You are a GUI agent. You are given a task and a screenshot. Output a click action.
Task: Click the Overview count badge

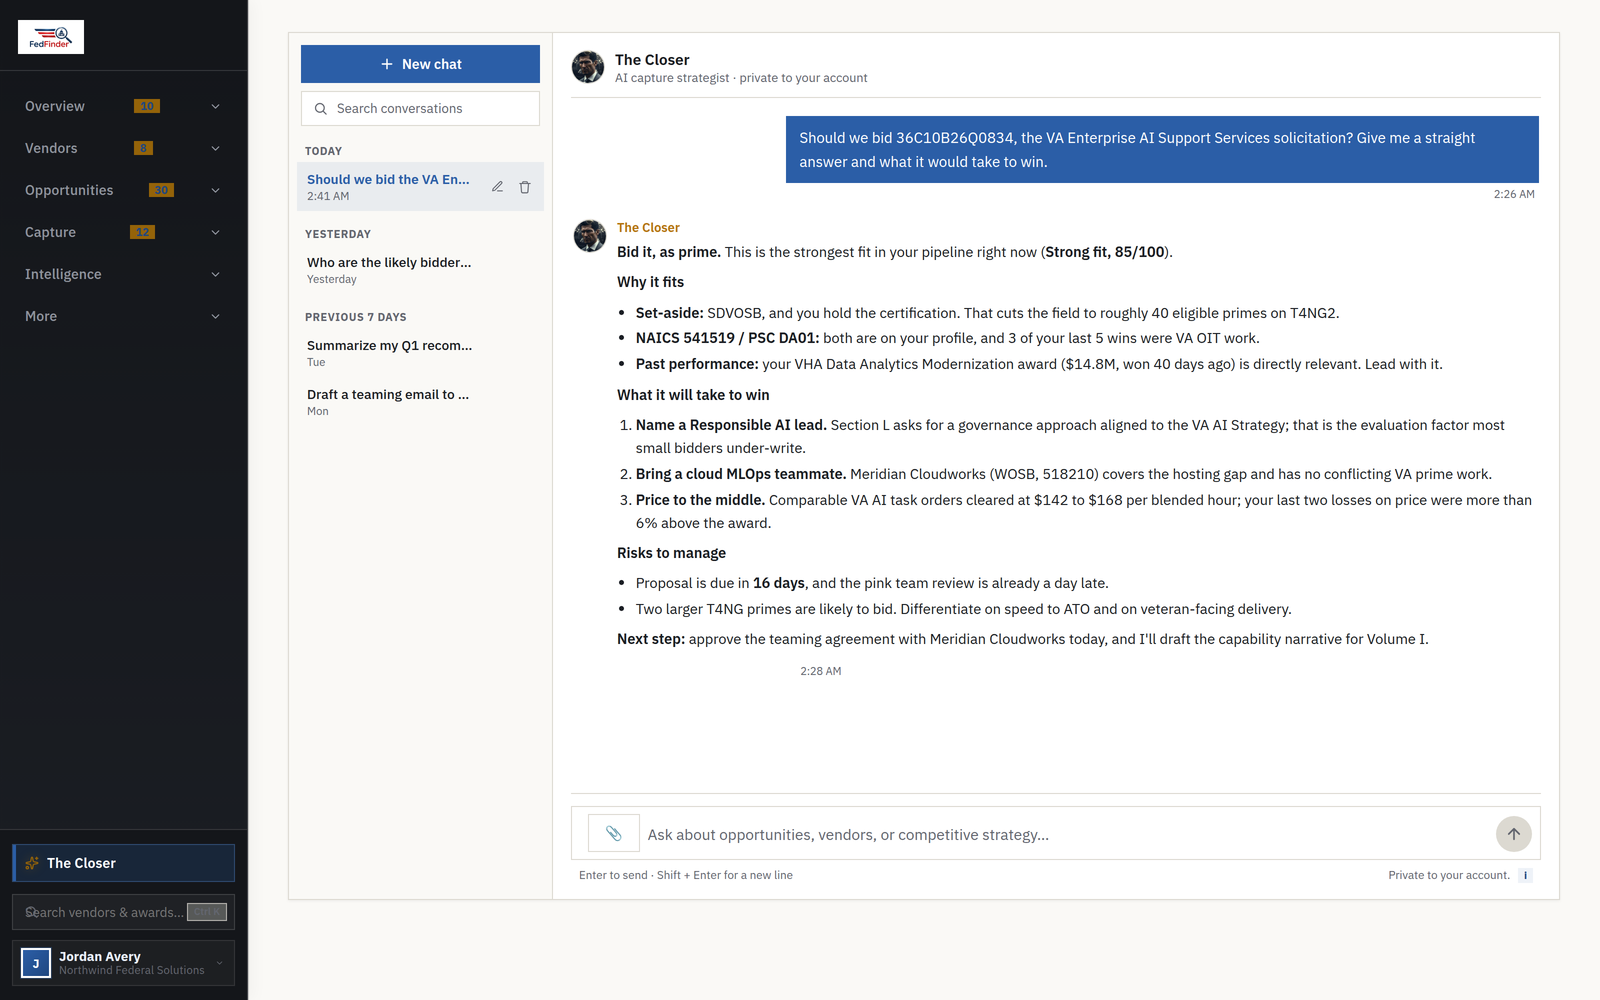(147, 106)
